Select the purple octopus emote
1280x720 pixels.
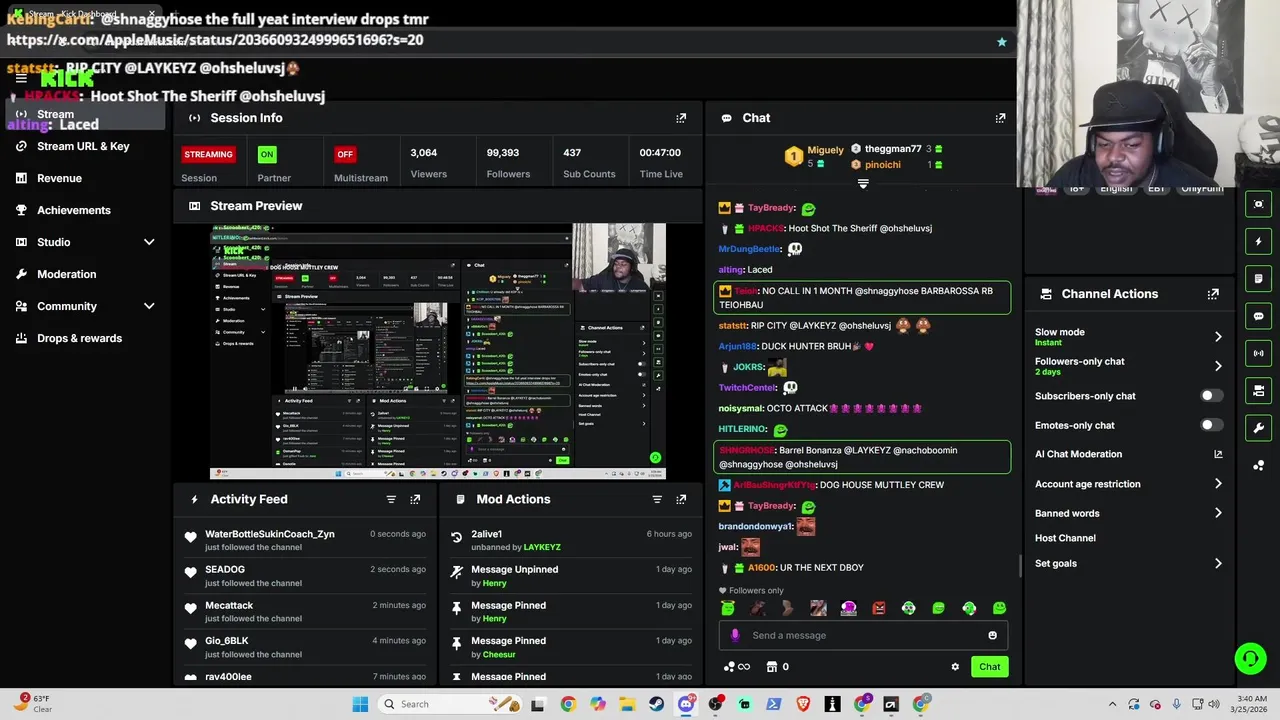pyautogui.click(x=848, y=608)
